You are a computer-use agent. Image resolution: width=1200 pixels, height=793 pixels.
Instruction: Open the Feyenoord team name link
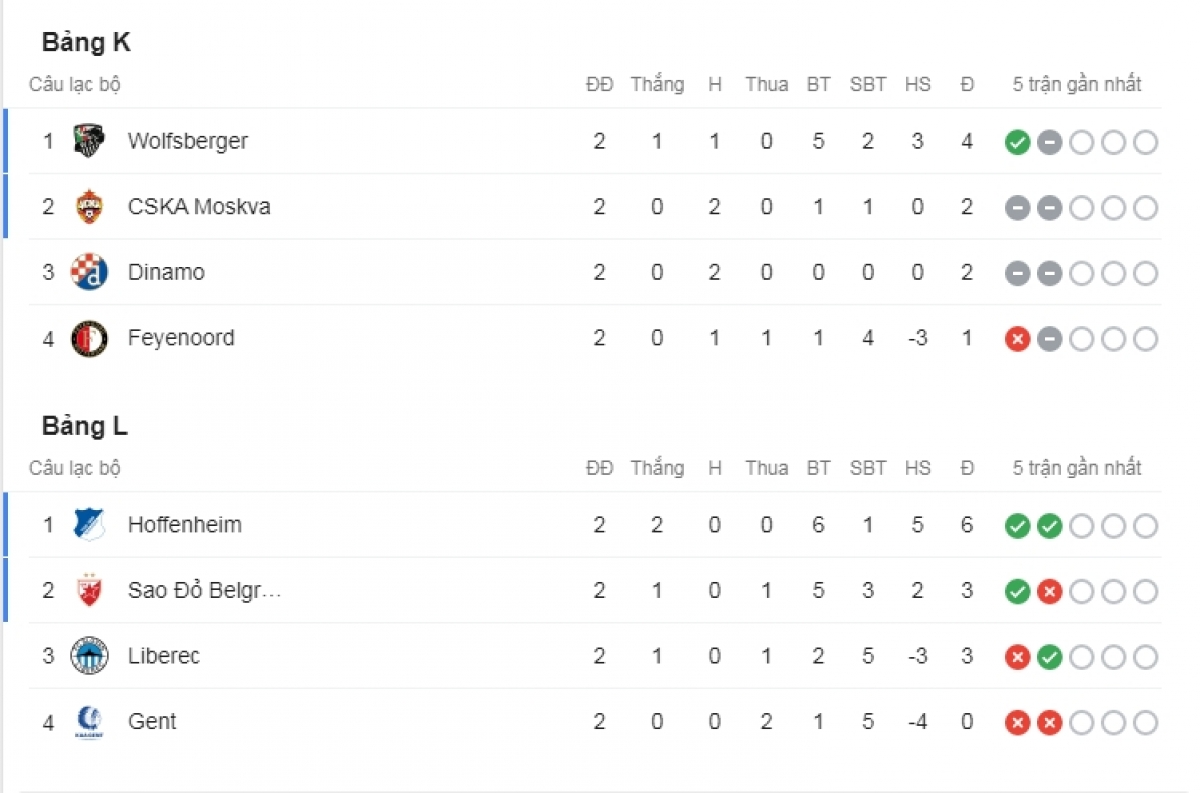181,338
